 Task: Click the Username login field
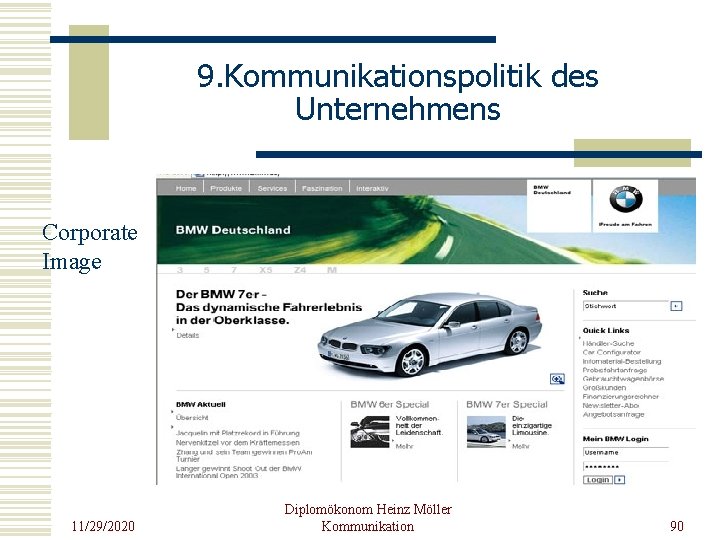(626, 453)
